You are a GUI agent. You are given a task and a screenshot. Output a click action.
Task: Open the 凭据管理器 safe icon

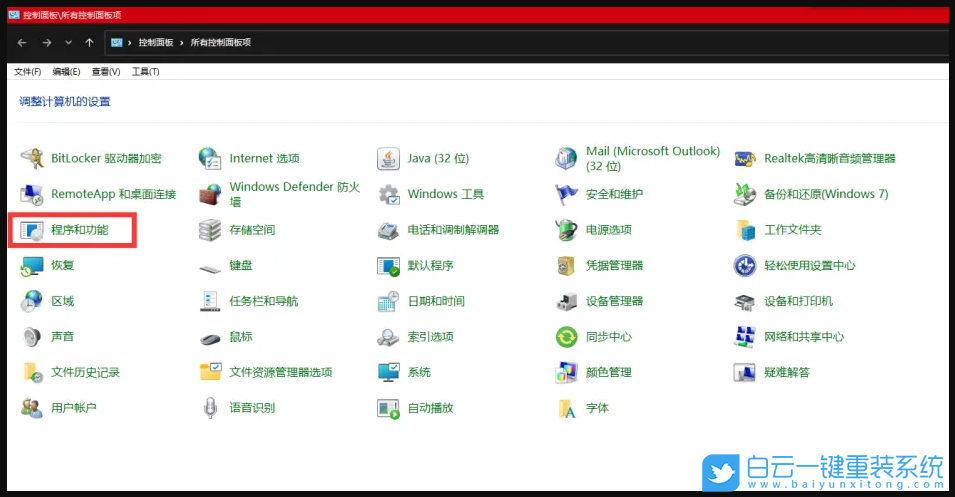(566, 266)
